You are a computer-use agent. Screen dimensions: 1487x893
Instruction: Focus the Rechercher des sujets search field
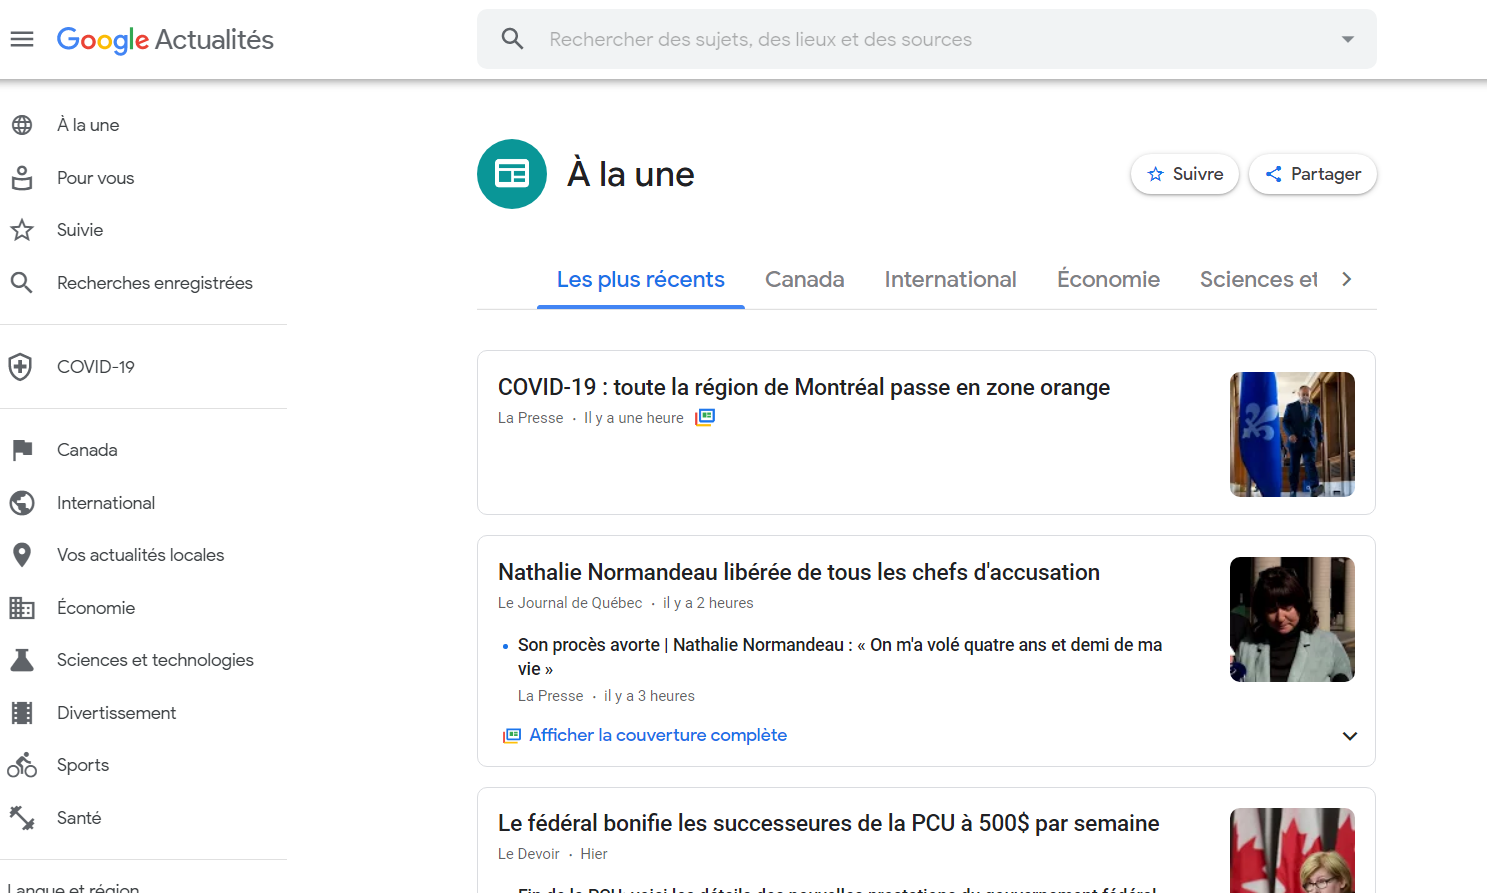tap(927, 39)
